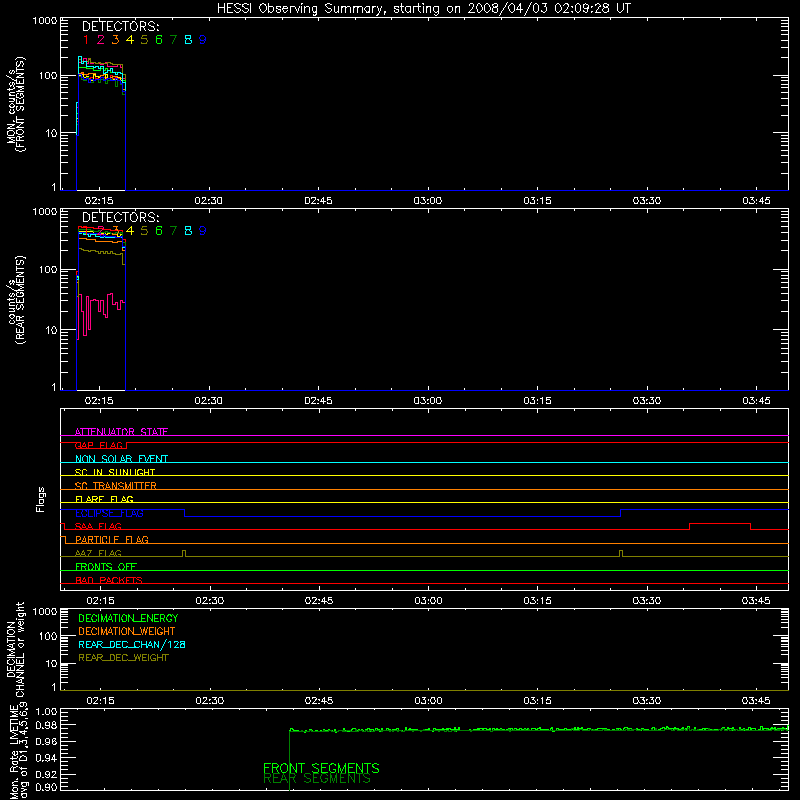Click the DECIMATION_ENERGY legend entry
This screenshot has width=800, height=800.
pyautogui.click(x=128, y=618)
